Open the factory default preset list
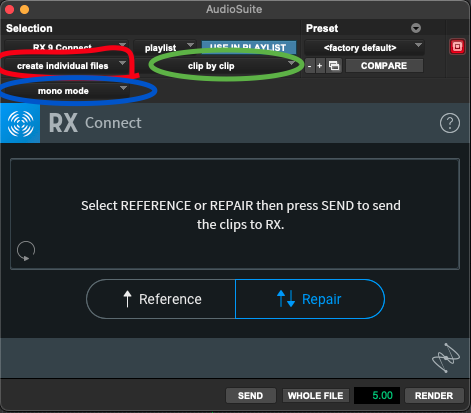 (x=364, y=48)
